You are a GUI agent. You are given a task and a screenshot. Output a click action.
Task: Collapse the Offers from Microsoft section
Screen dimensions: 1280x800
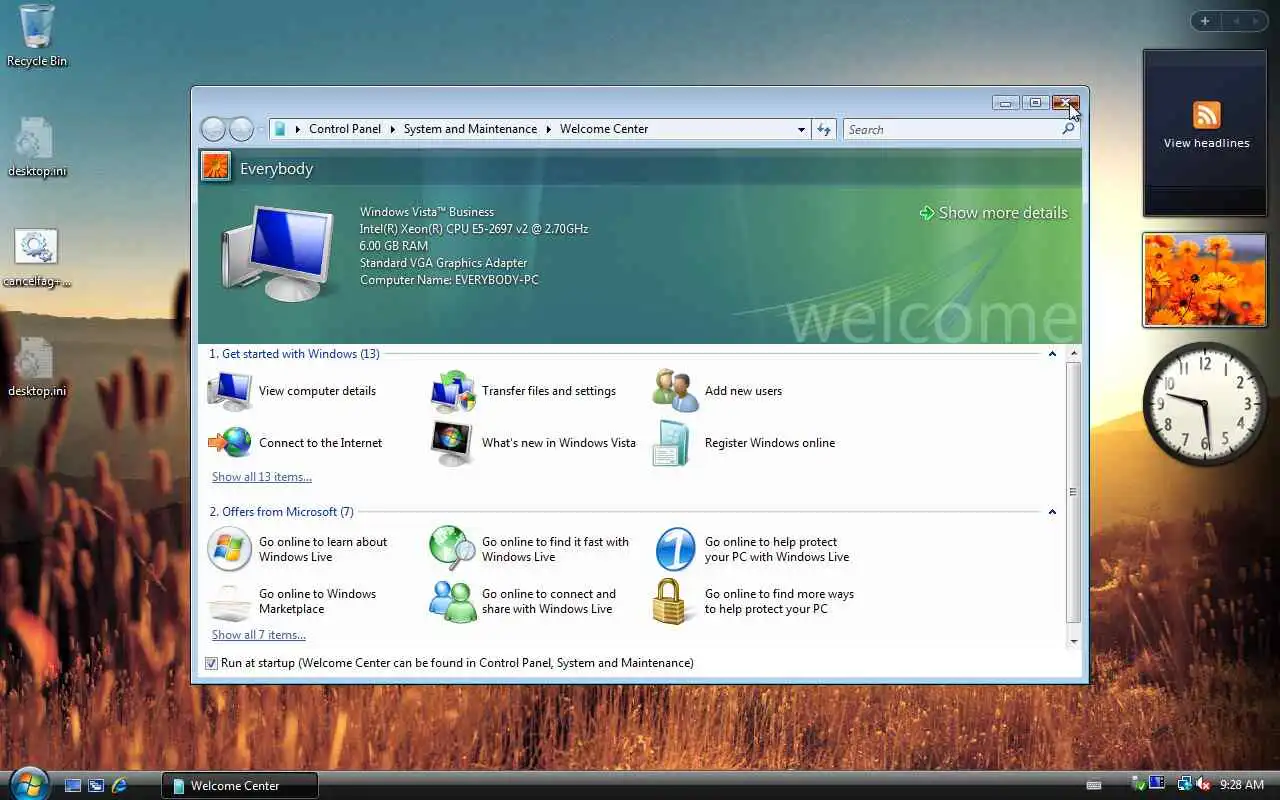pos(1052,512)
